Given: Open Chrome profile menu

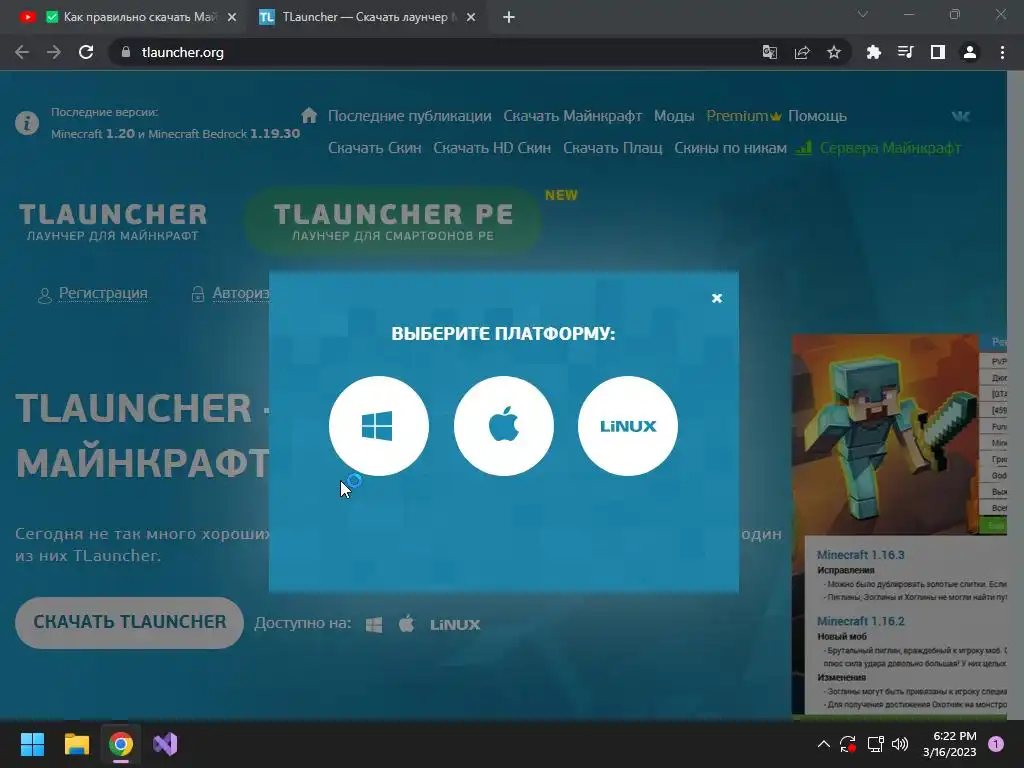Looking at the screenshot, I should click(970, 52).
